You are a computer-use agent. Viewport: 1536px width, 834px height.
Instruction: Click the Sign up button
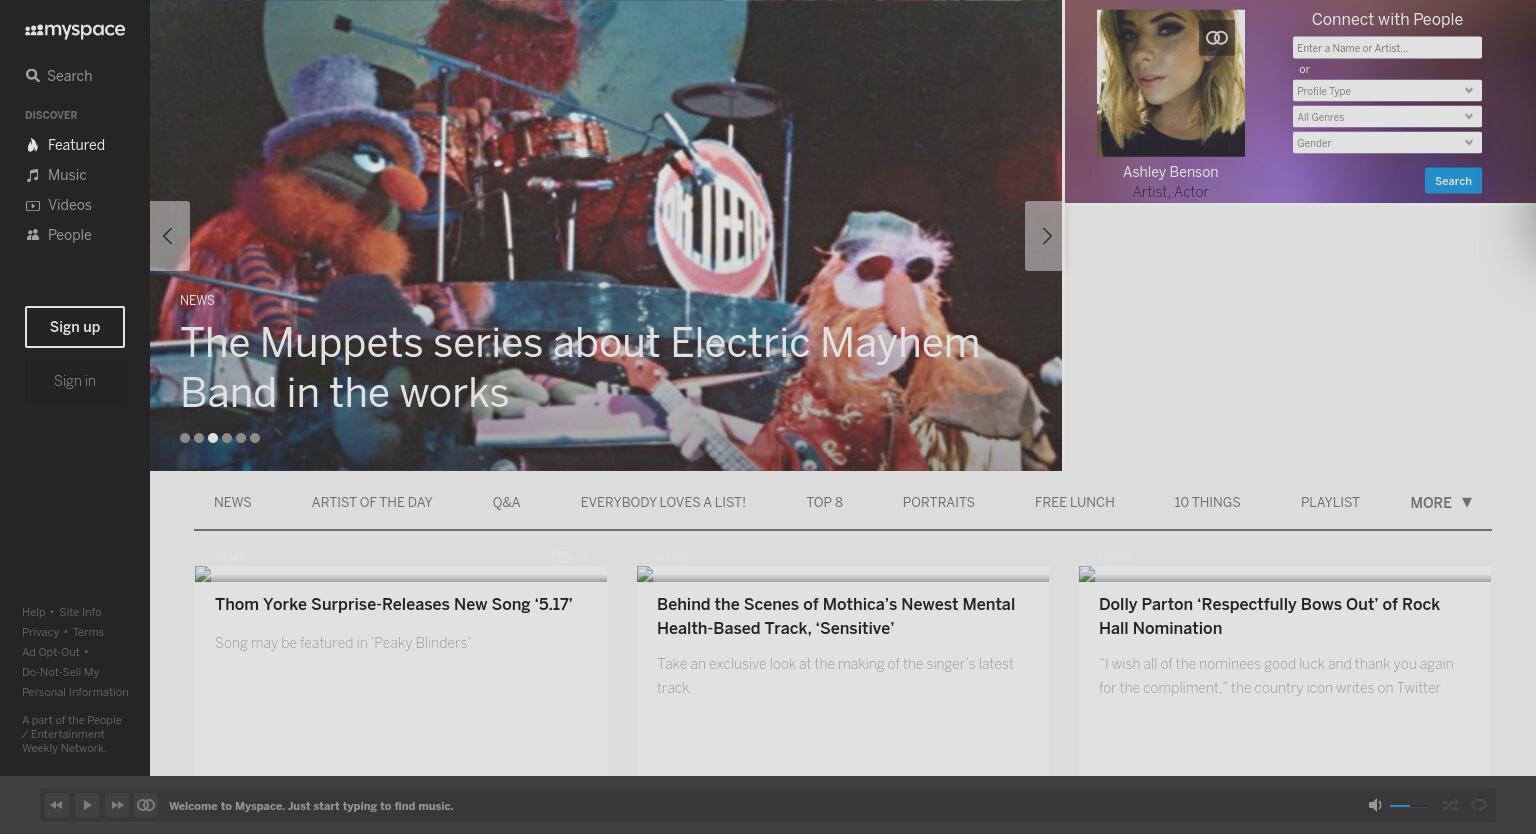75,327
